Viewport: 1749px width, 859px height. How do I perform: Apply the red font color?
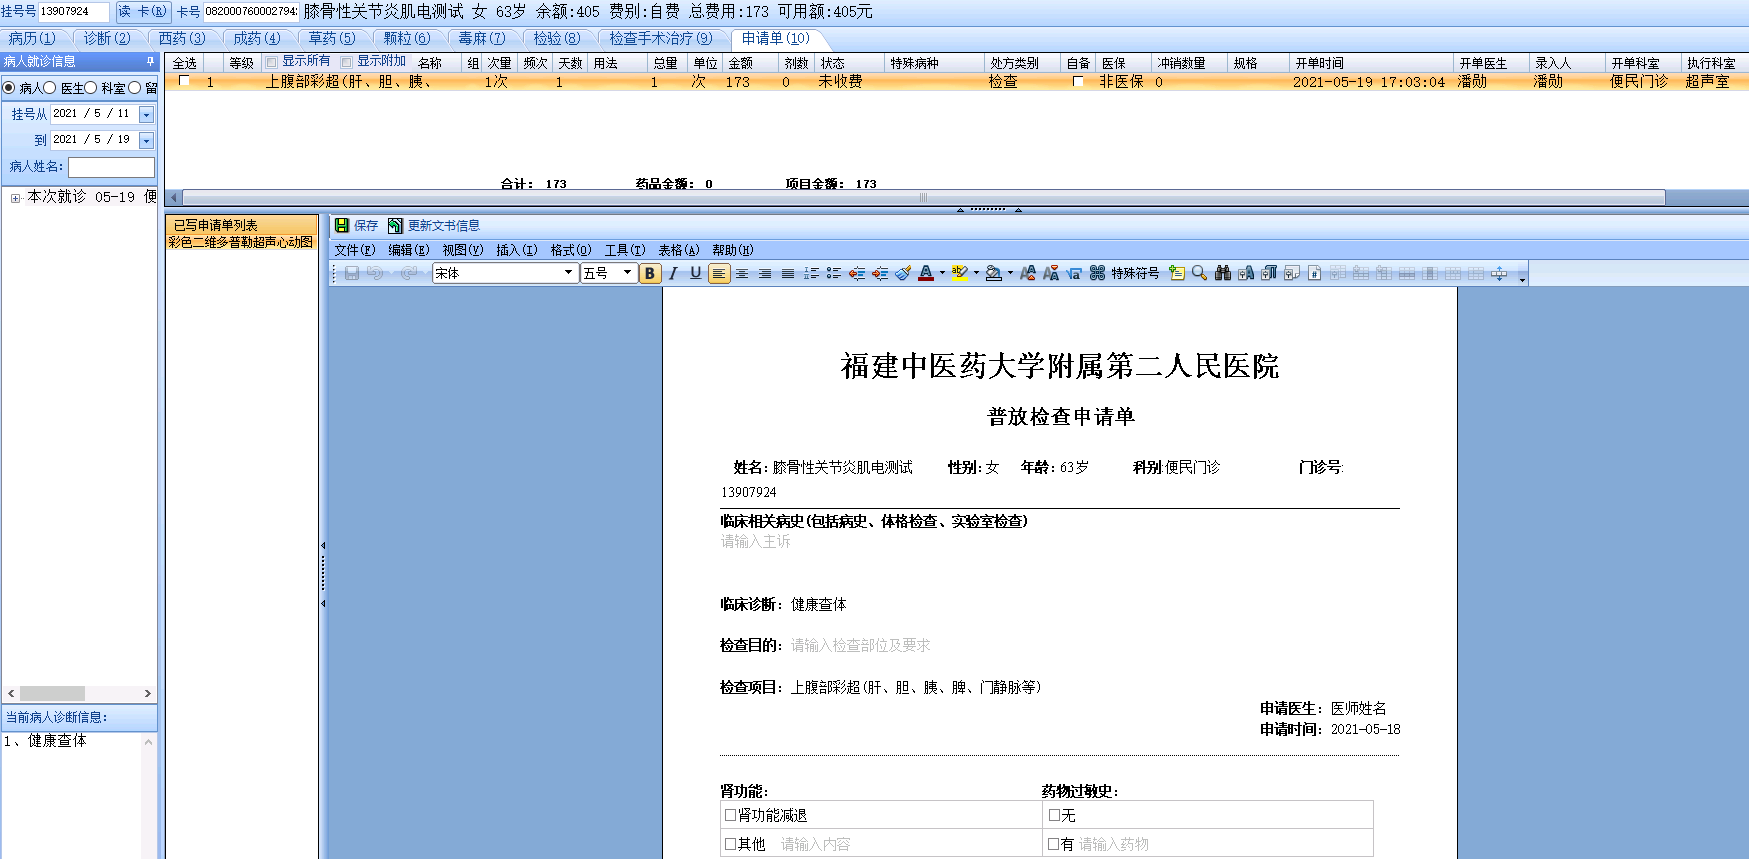point(926,273)
